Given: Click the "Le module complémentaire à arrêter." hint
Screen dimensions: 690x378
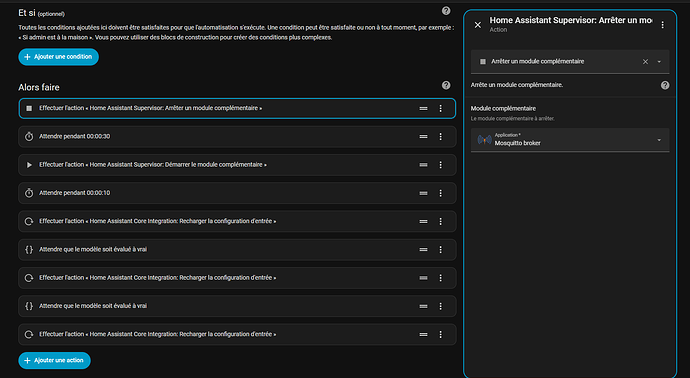Looking at the screenshot, I should pos(513,119).
